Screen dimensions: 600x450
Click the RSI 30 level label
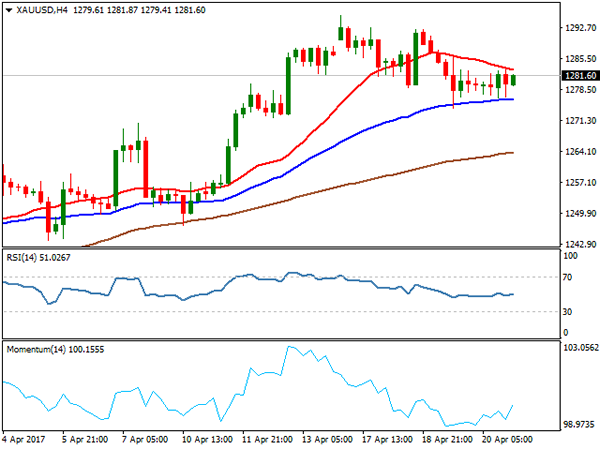[x=567, y=312]
